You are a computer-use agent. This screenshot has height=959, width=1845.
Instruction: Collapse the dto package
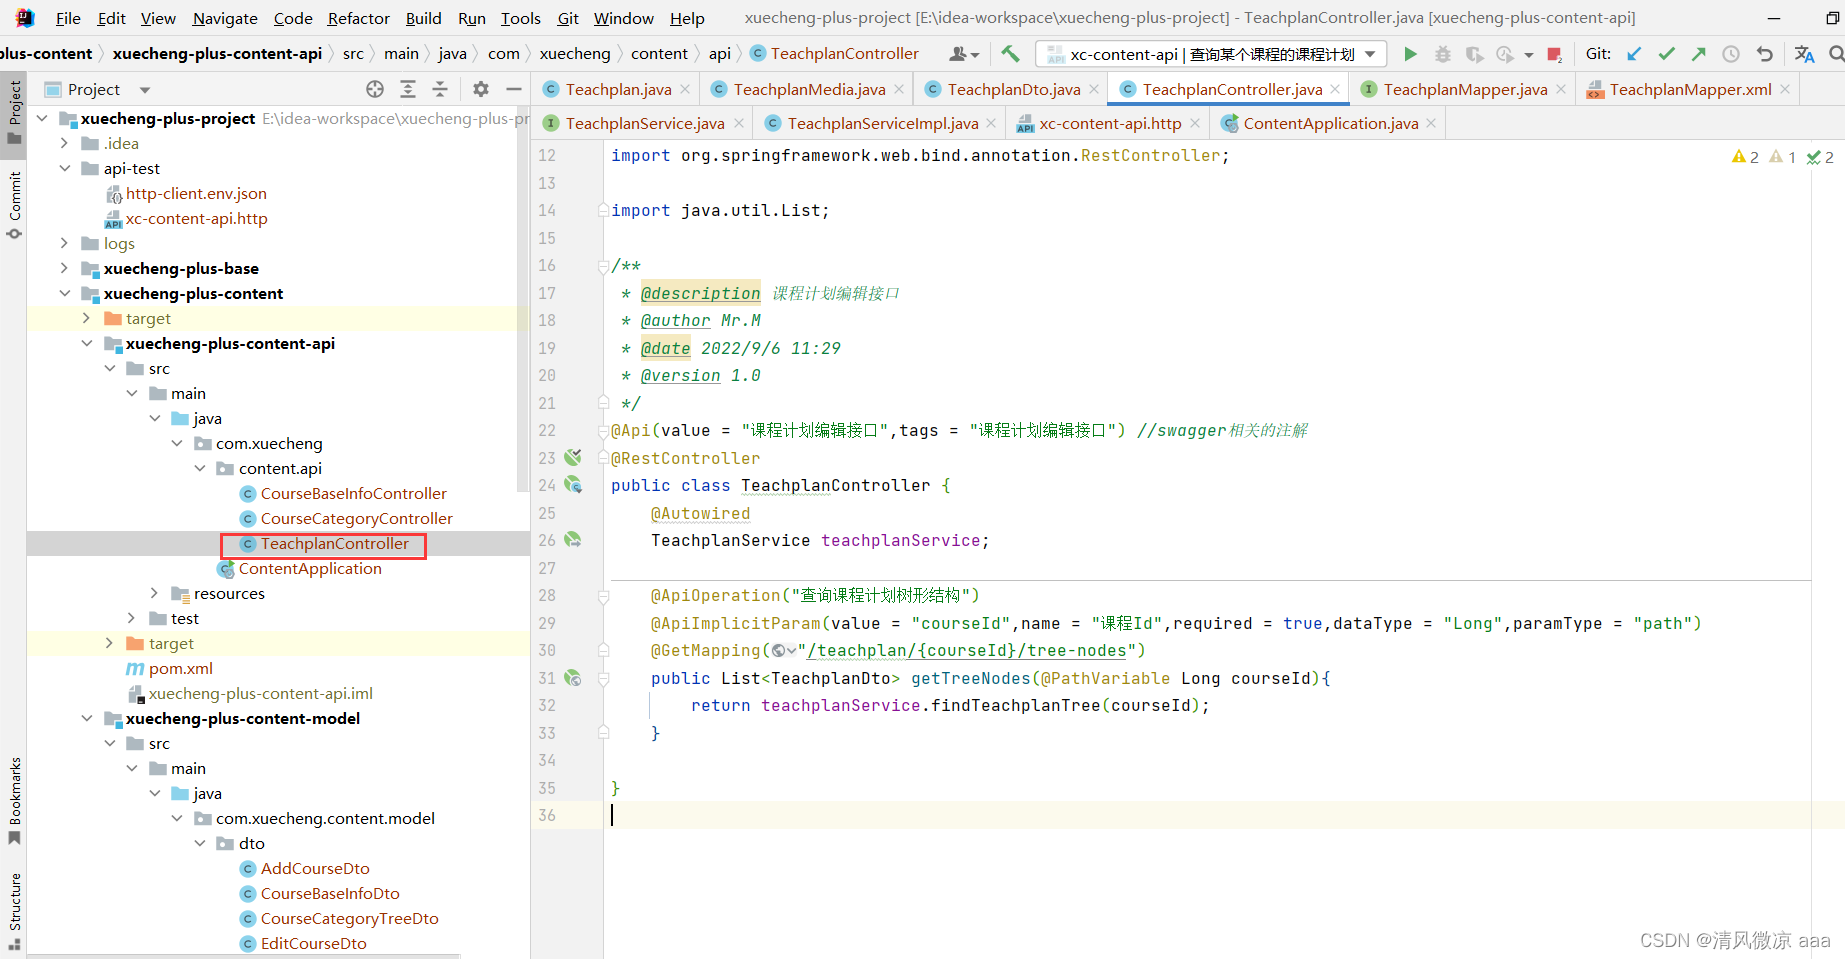(200, 843)
